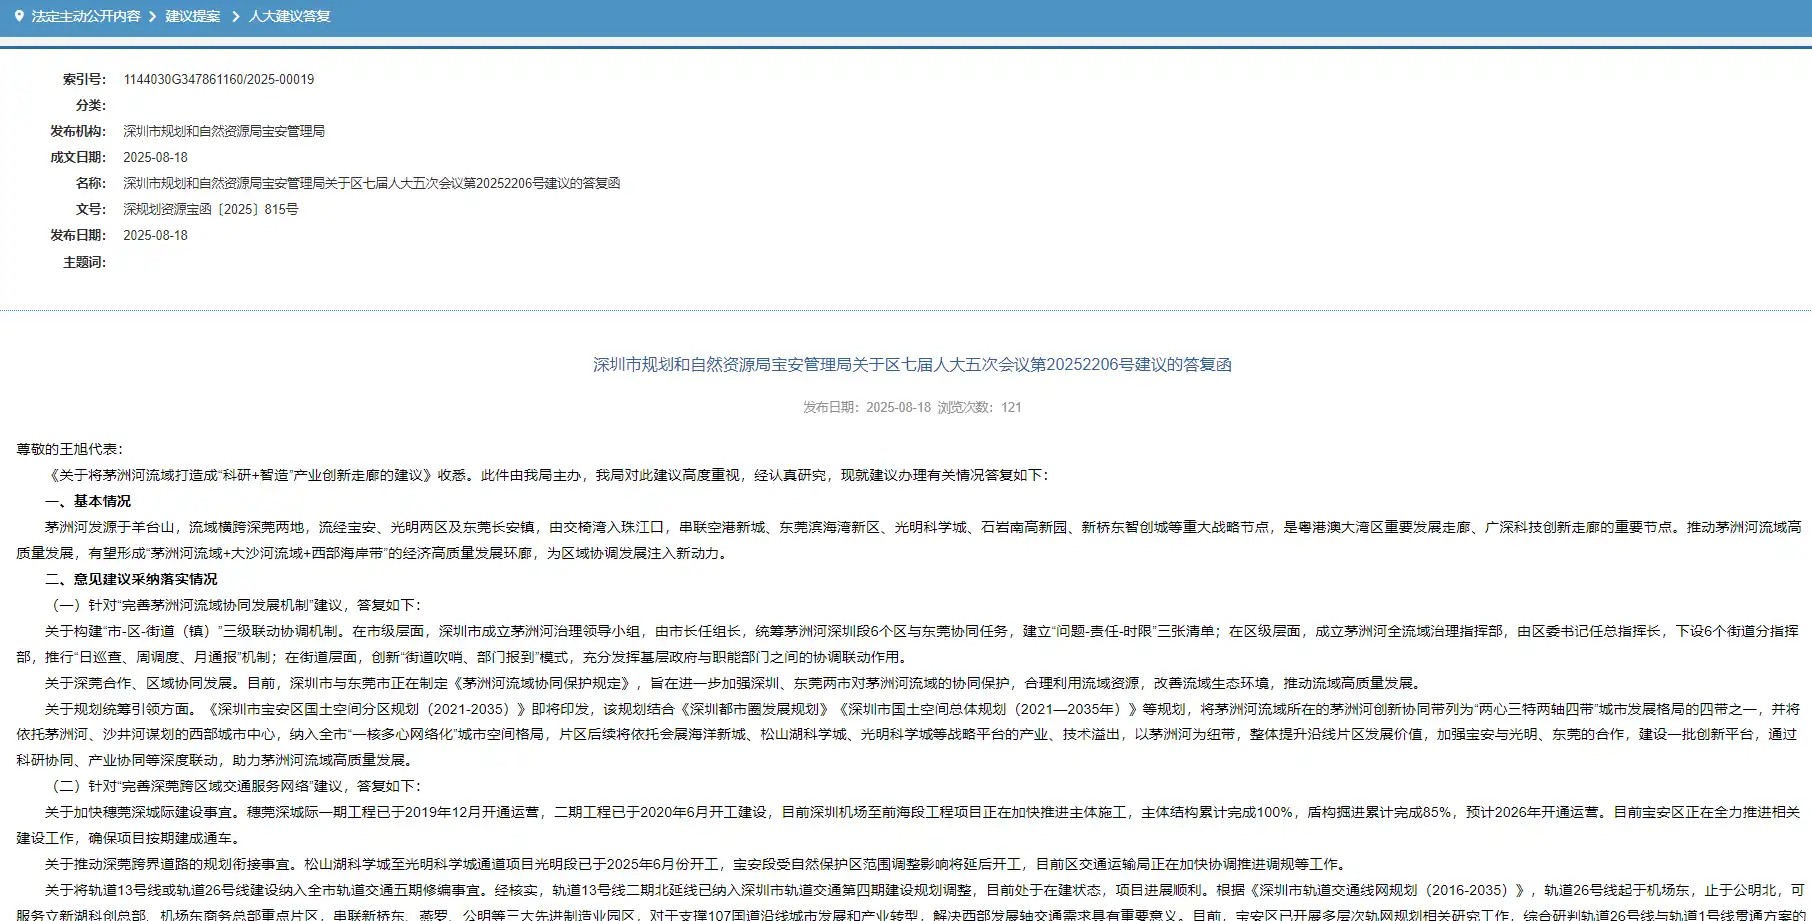Click the location pin icon in breadcrumb
1812x921 pixels.
18,16
